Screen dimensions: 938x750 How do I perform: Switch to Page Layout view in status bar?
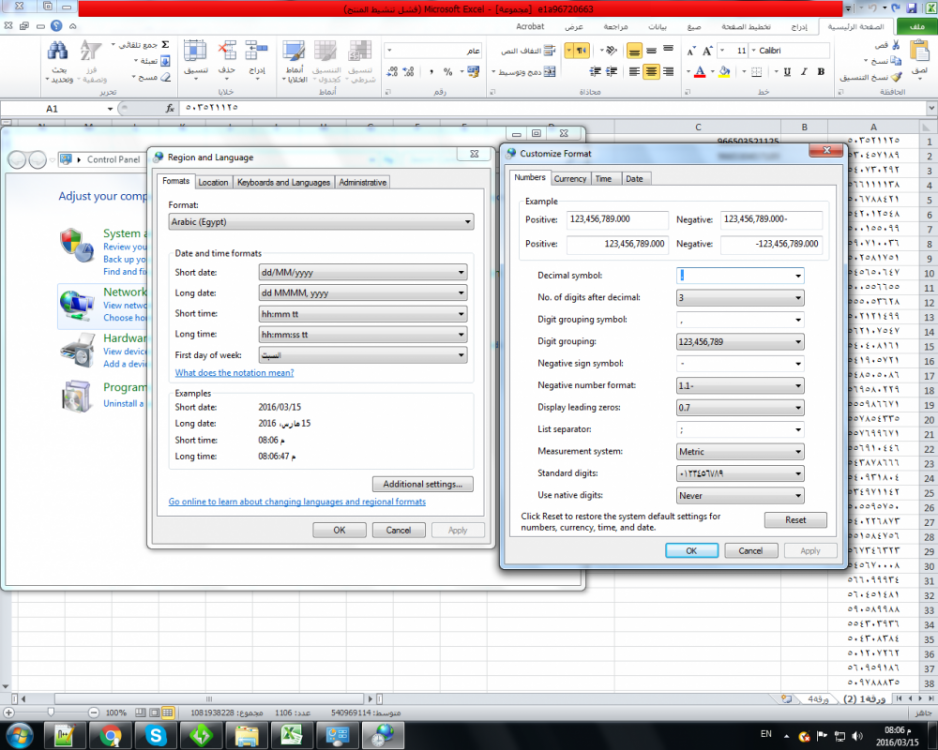tap(154, 712)
